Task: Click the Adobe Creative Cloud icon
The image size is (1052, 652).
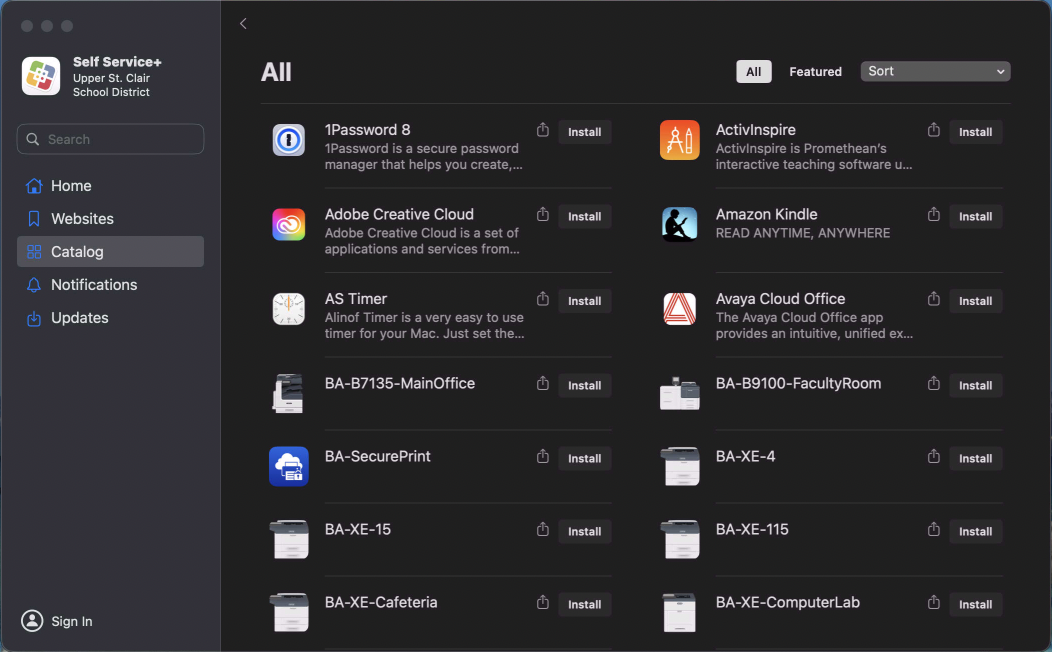Action: tap(289, 224)
